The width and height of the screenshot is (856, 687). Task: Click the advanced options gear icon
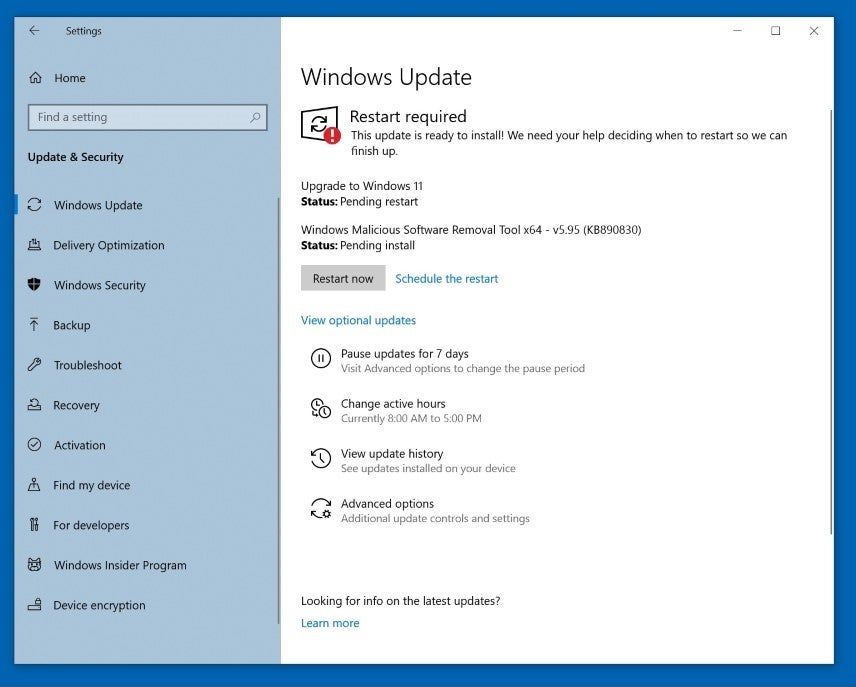pyautogui.click(x=320, y=508)
